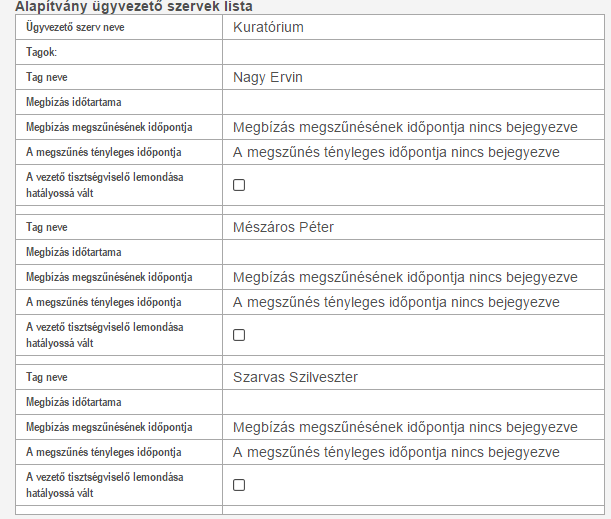Click empty 'Megbízás időtartama' value under Nagy Ervin

coord(413,102)
